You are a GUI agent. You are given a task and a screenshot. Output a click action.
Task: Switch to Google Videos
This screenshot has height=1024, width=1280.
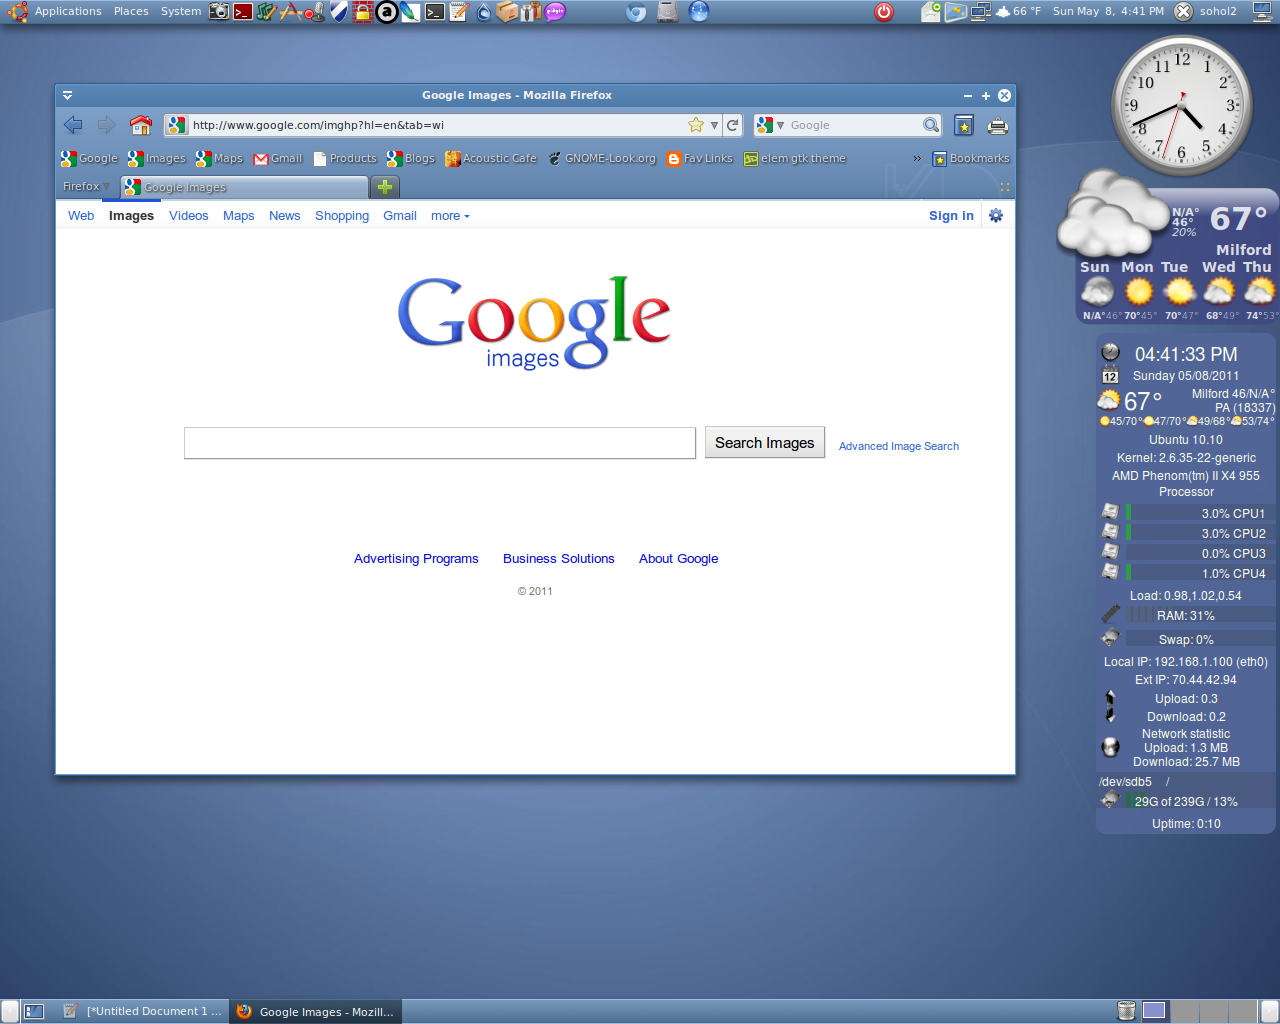[x=189, y=216]
